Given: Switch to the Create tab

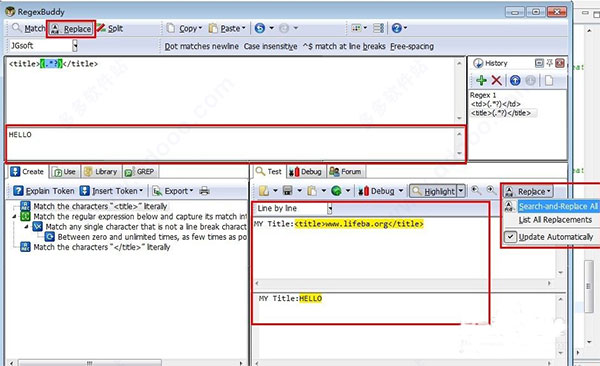Looking at the screenshot, I should click(x=27, y=172).
